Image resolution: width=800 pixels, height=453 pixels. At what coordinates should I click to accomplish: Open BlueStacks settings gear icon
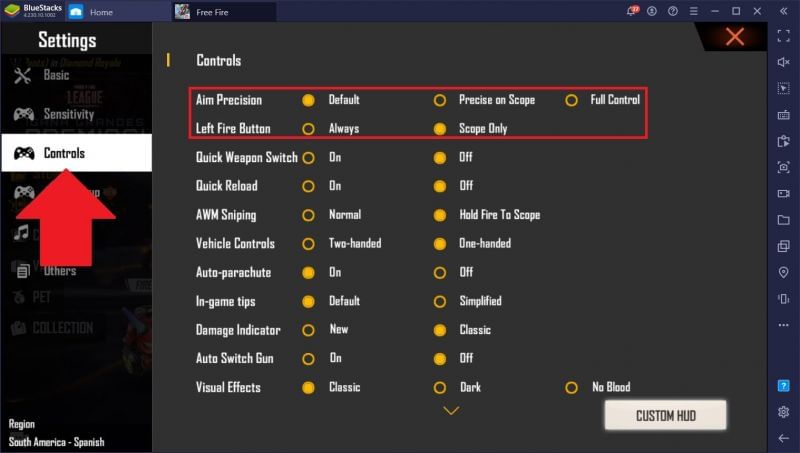point(784,412)
